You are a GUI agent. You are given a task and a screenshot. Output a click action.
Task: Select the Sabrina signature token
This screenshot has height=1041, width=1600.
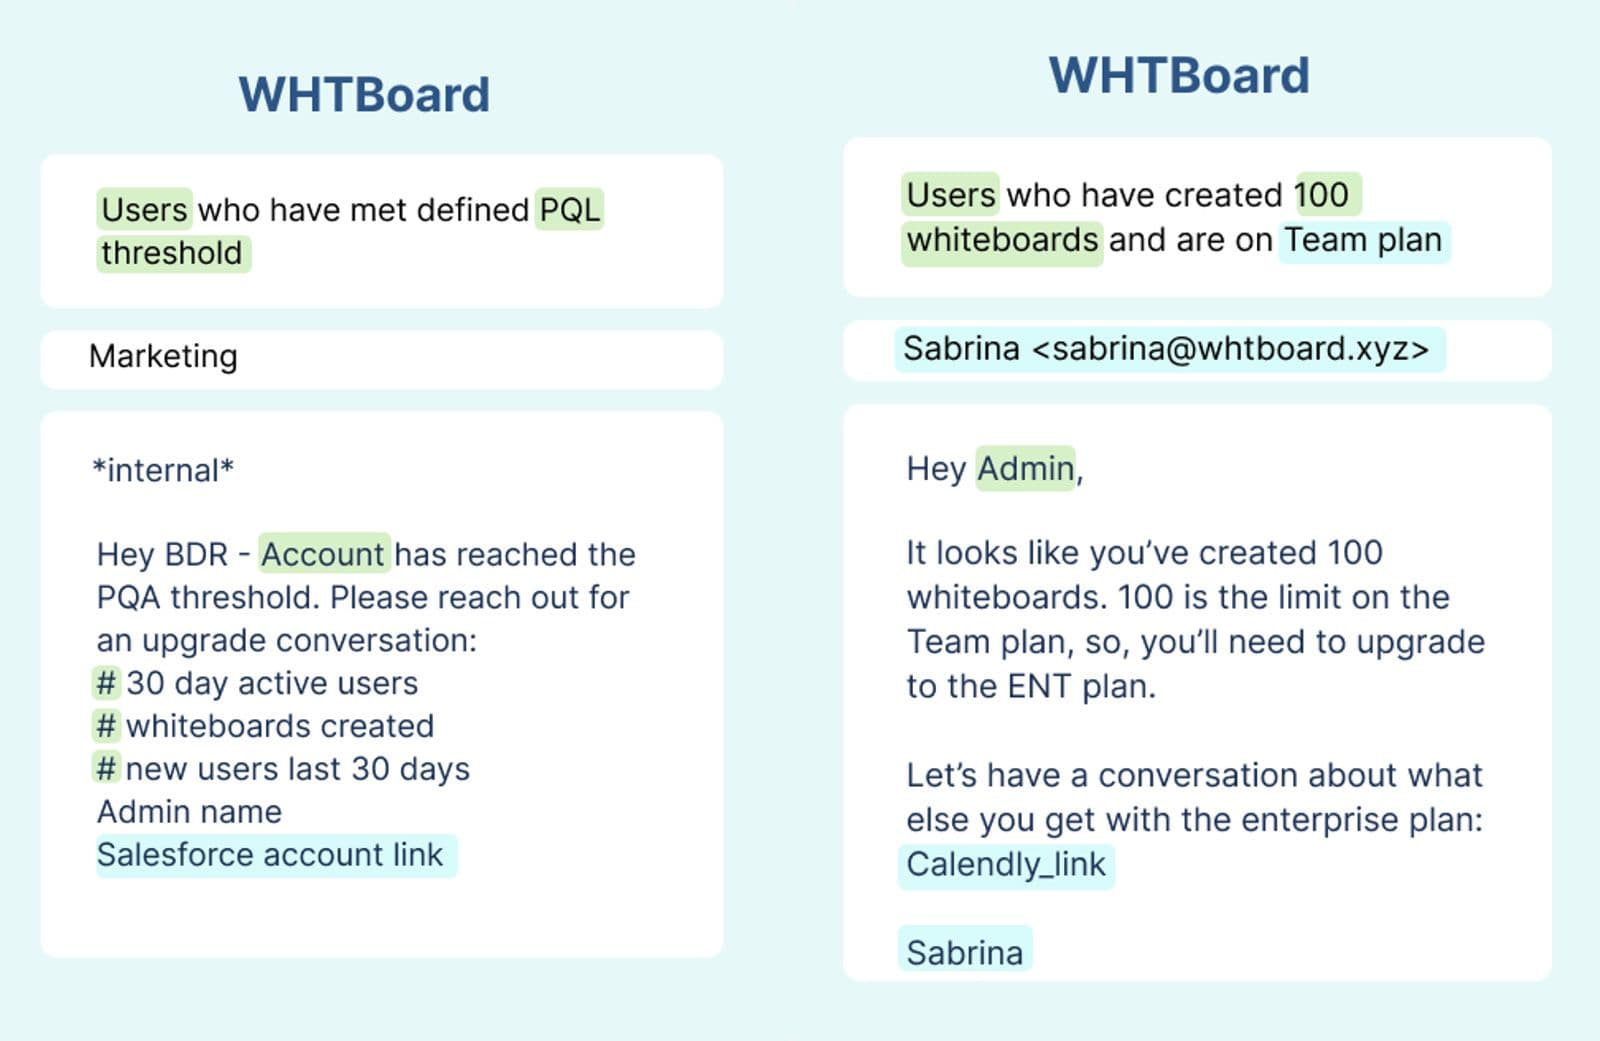pyautogui.click(x=965, y=953)
